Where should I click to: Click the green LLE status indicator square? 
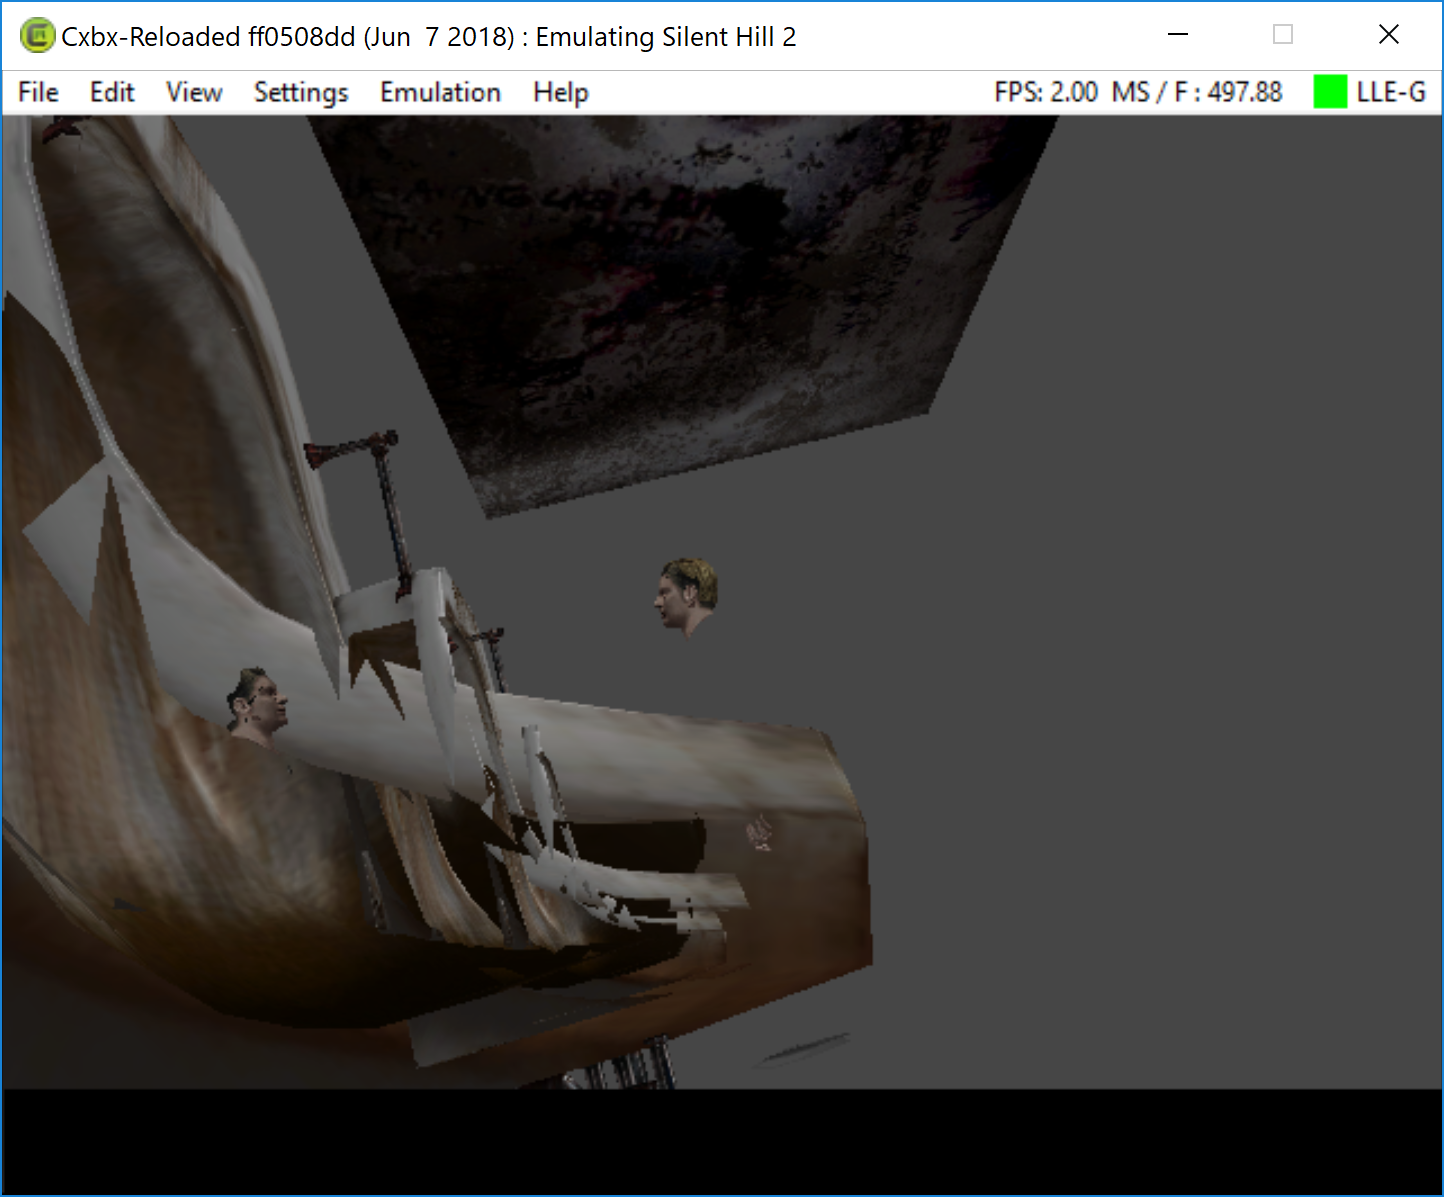(x=1330, y=92)
